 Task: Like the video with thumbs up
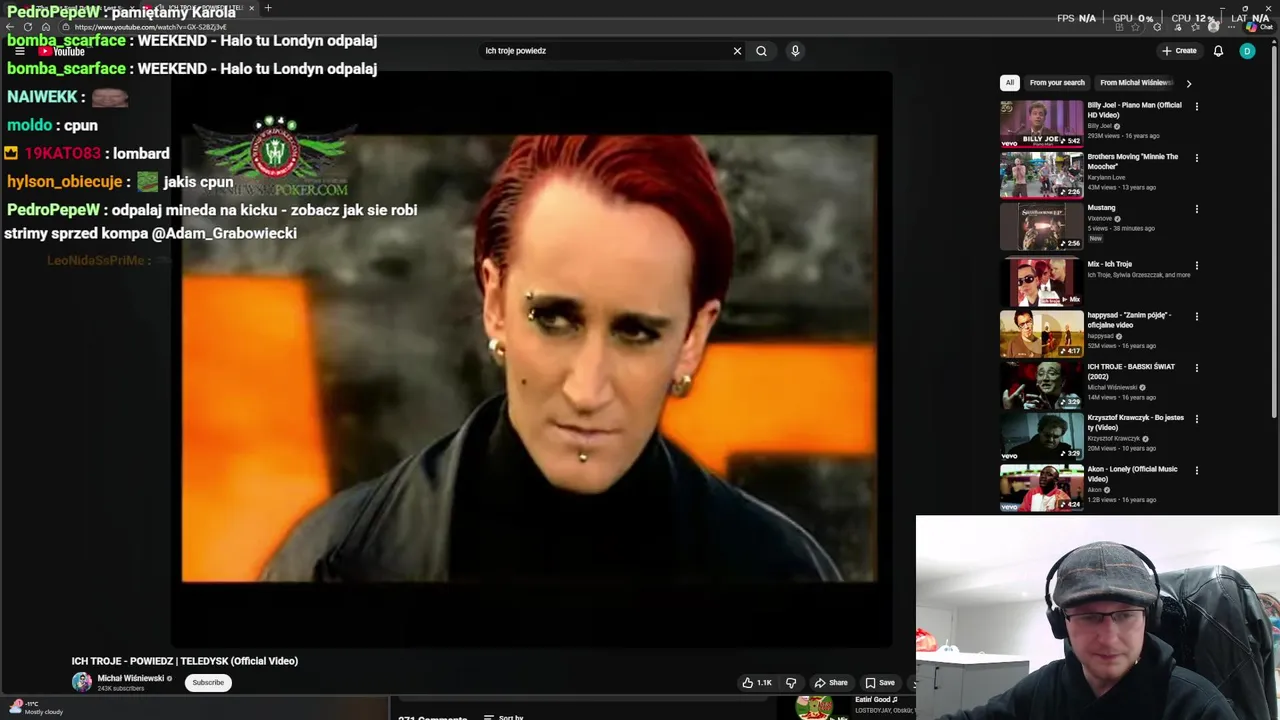coord(757,683)
